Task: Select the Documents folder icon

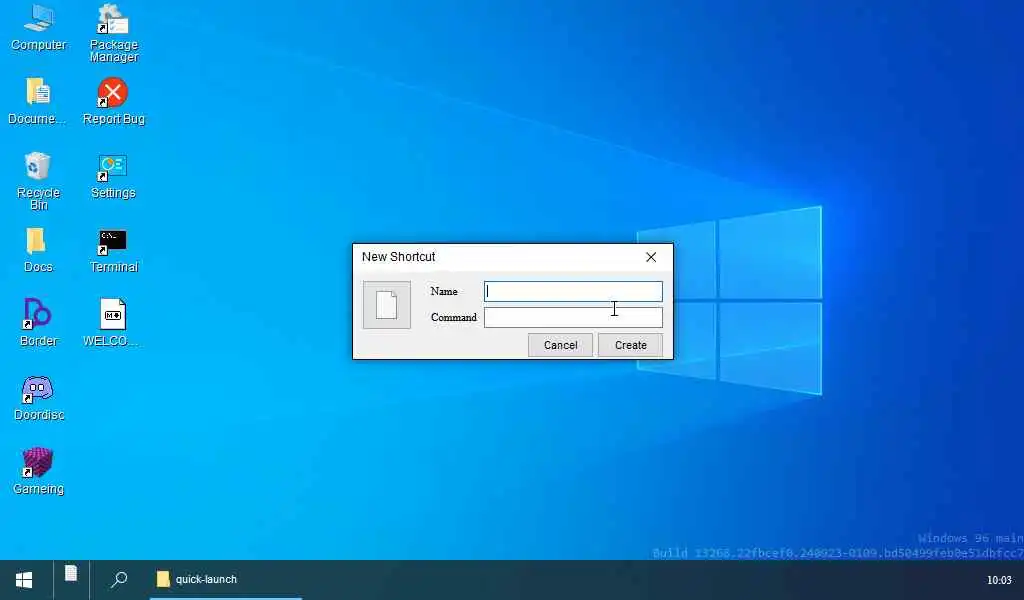Action: (x=38, y=101)
